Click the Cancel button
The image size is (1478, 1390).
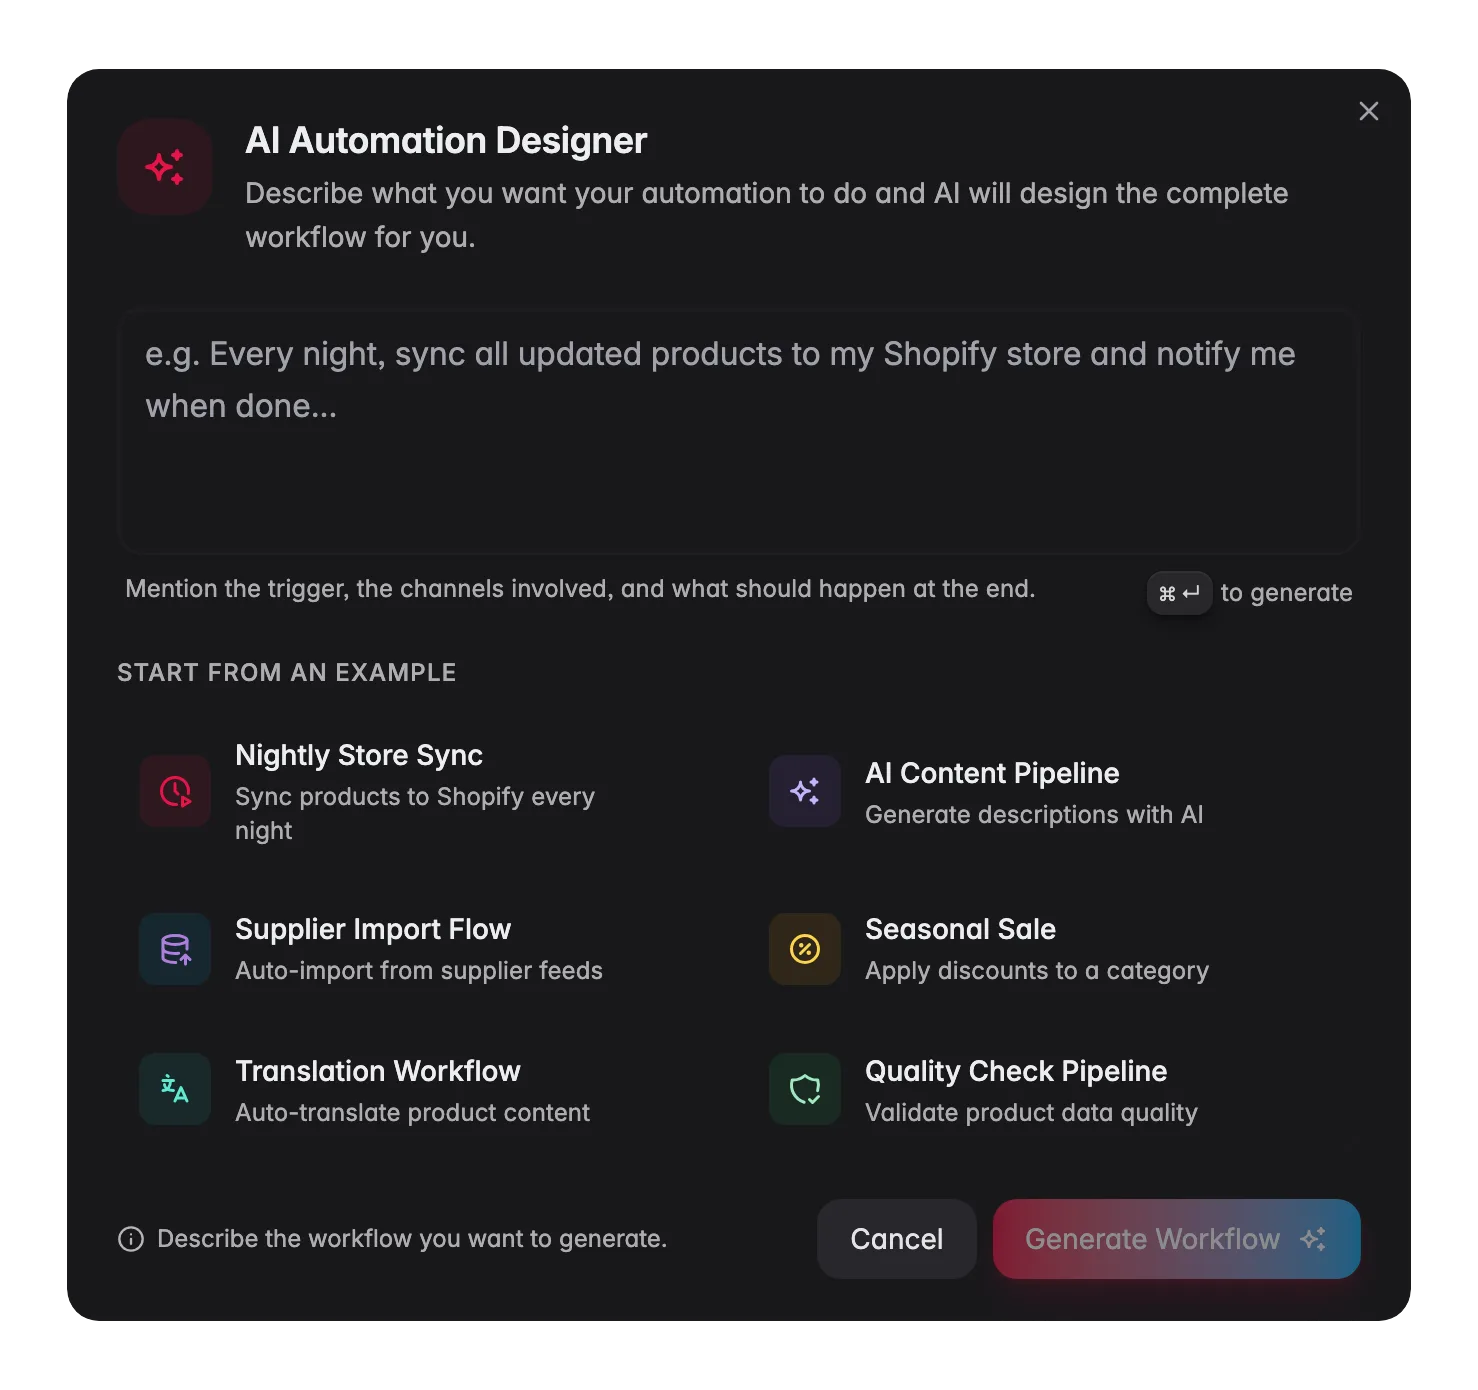[x=897, y=1239]
